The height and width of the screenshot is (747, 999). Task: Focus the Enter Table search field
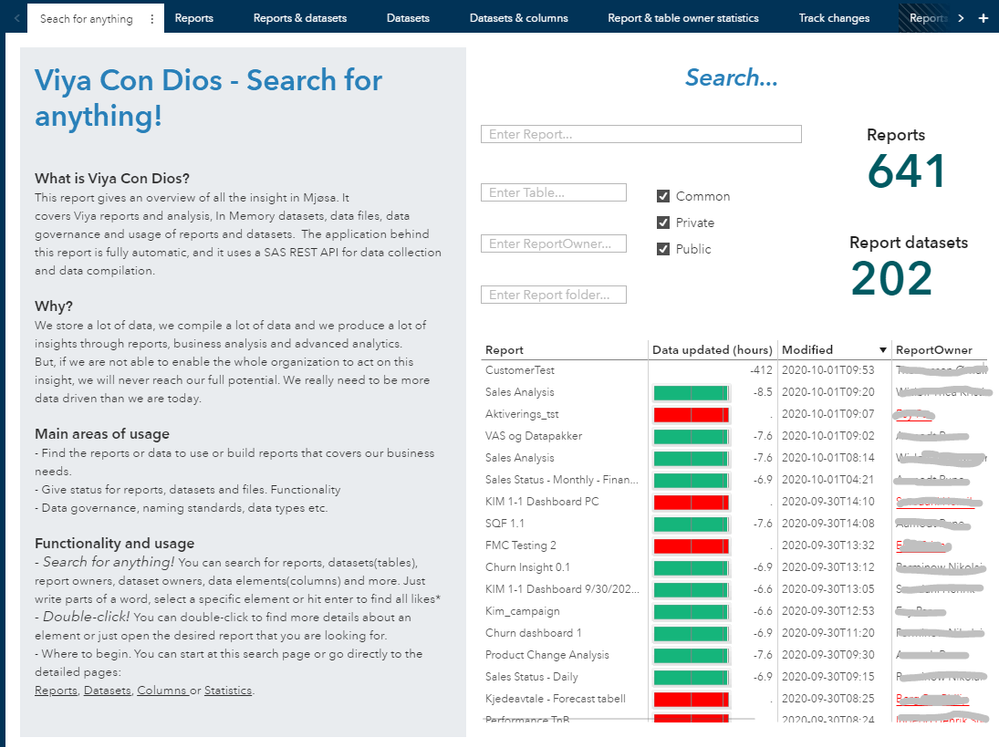tap(554, 192)
